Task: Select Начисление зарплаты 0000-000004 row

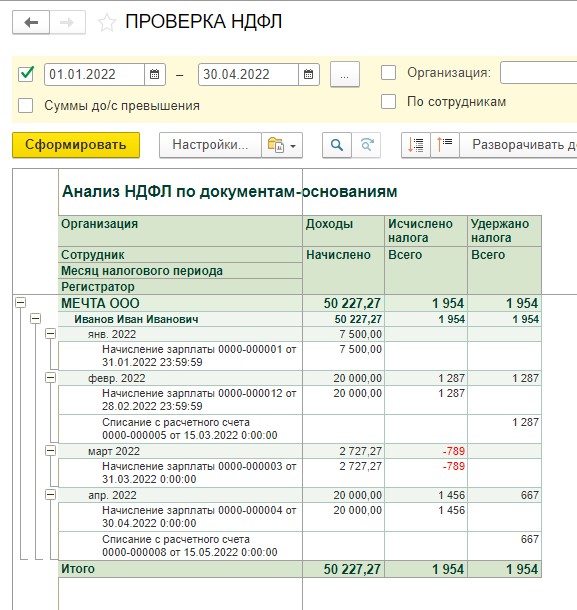Action: (x=181, y=517)
